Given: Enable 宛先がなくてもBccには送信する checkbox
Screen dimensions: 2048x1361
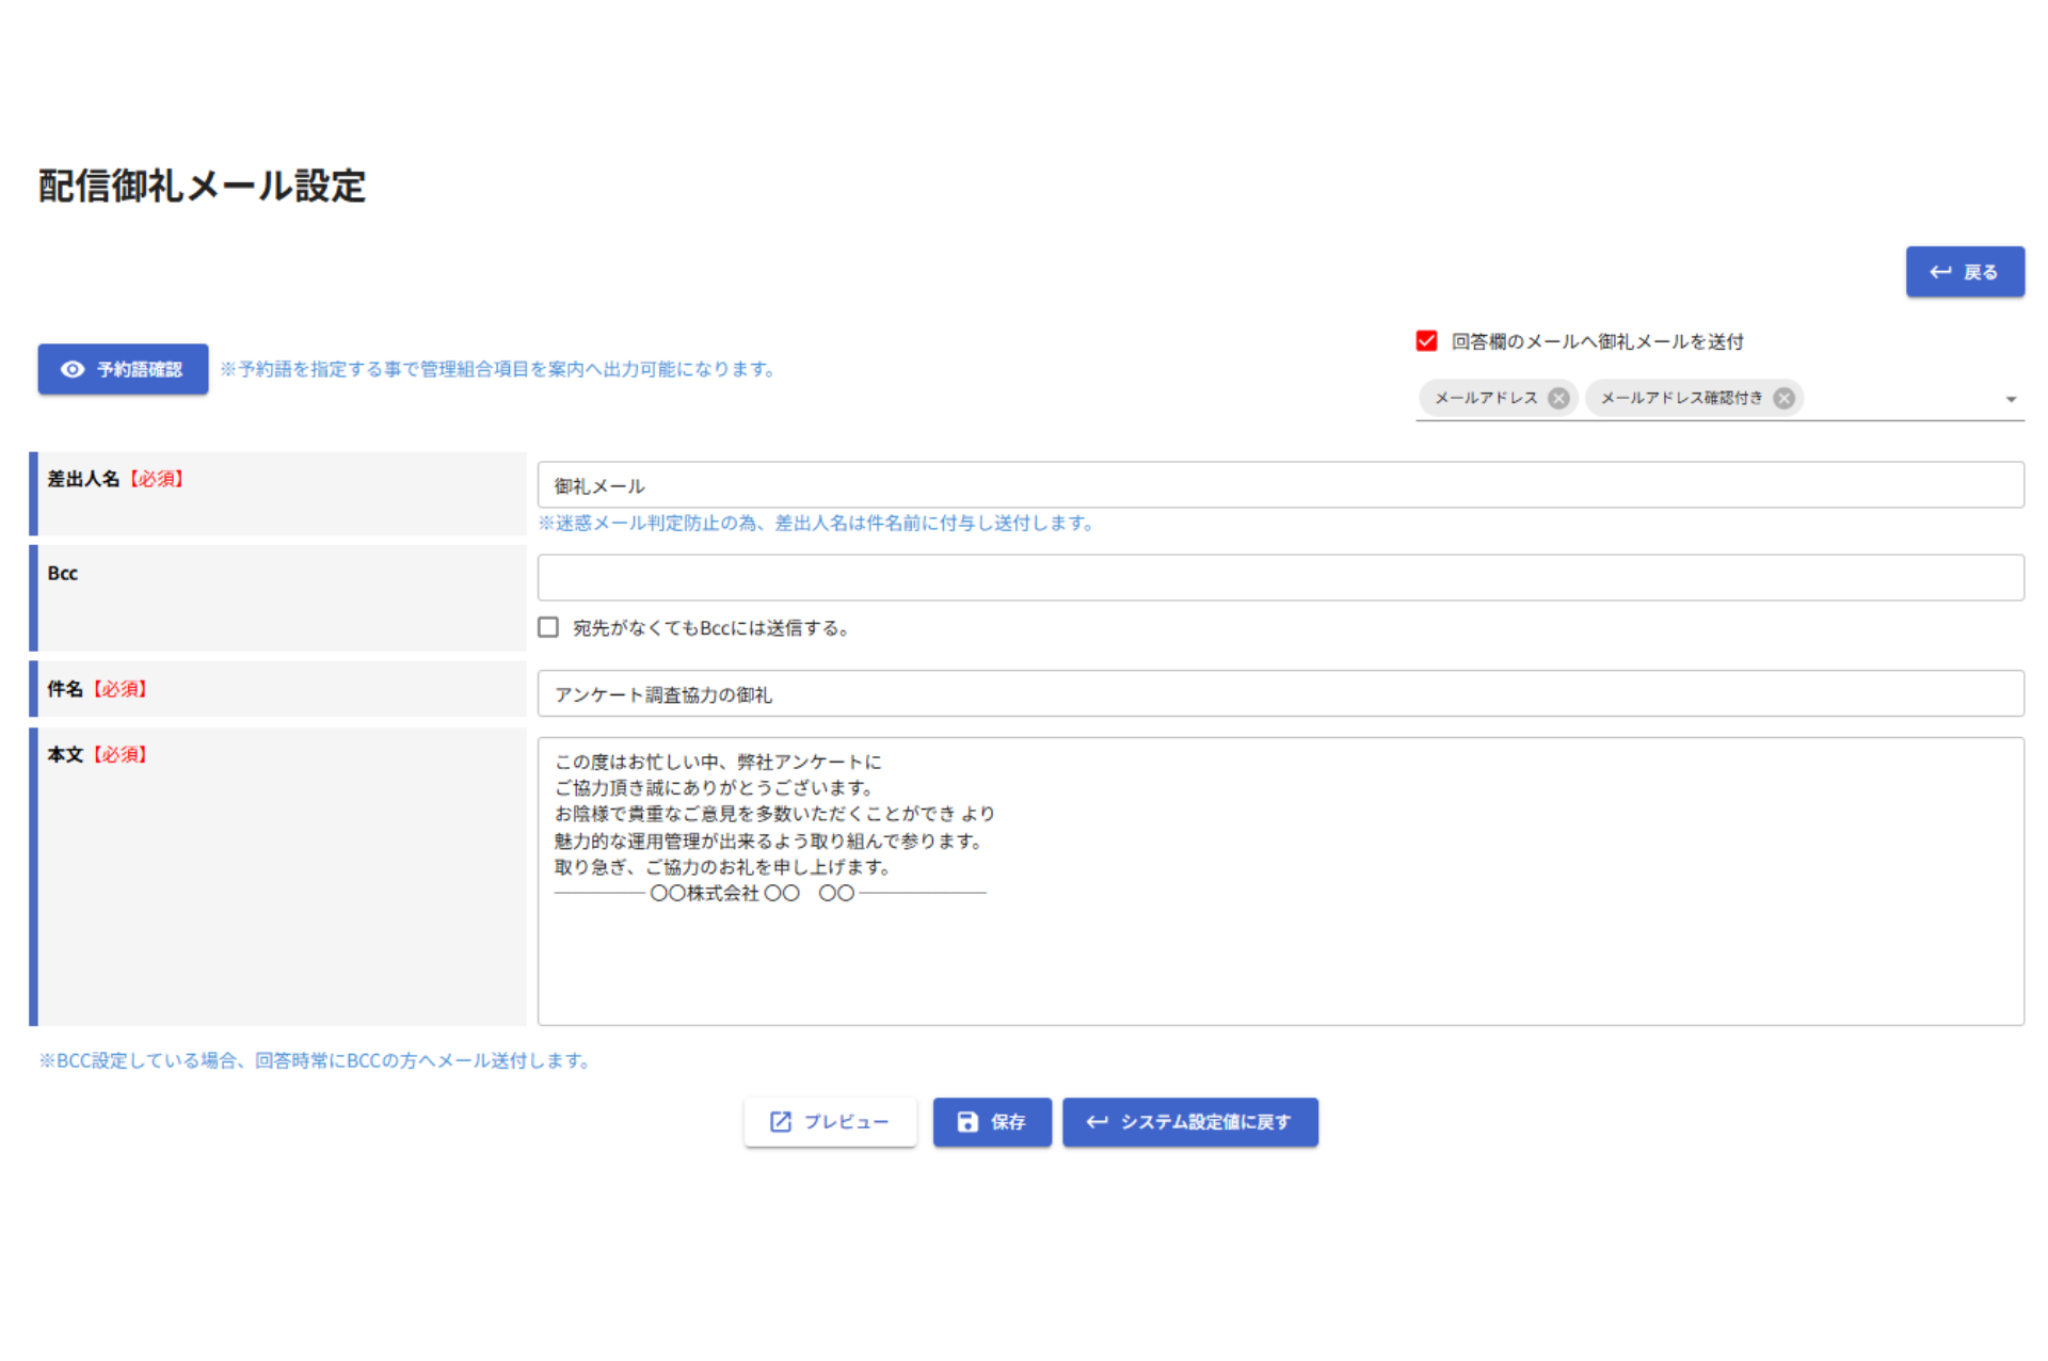Looking at the screenshot, I should 548,627.
